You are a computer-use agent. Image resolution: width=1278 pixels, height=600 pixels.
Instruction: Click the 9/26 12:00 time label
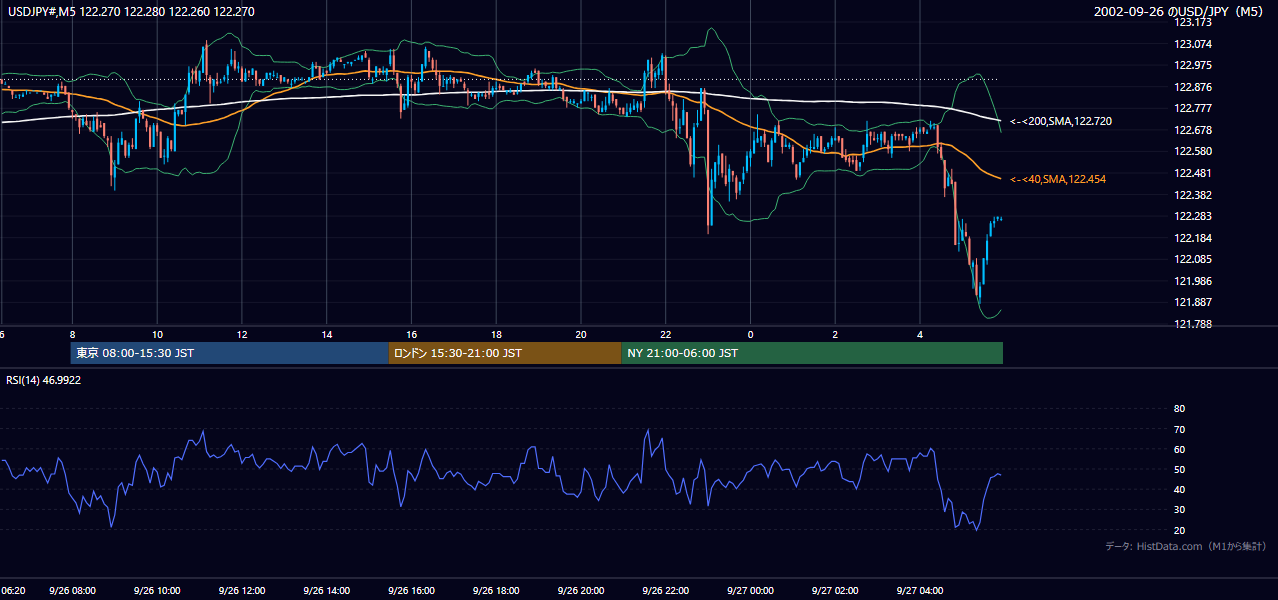(242, 590)
